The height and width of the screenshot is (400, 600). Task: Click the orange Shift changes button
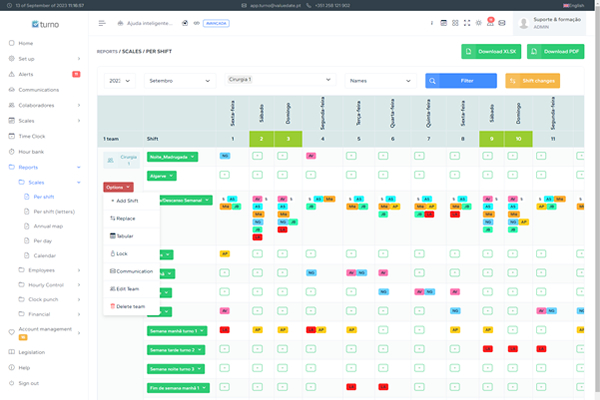539,81
